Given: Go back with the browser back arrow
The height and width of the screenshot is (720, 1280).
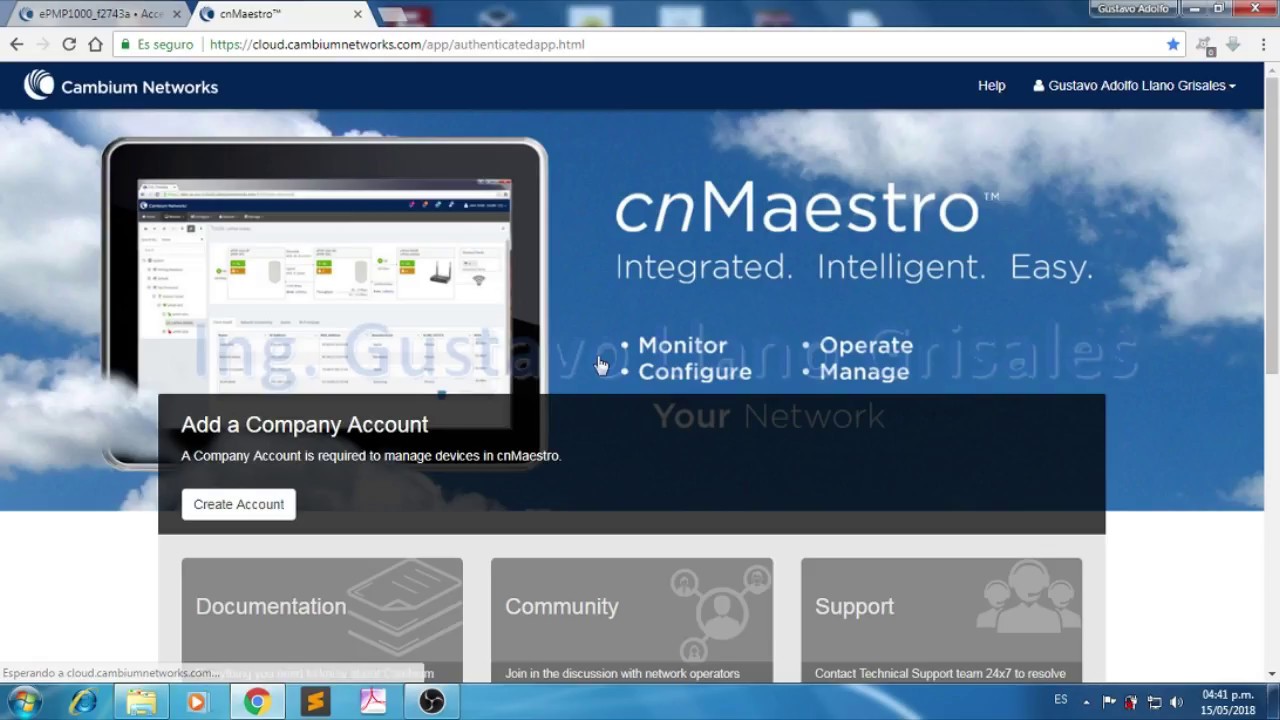Looking at the screenshot, I should pos(17,44).
